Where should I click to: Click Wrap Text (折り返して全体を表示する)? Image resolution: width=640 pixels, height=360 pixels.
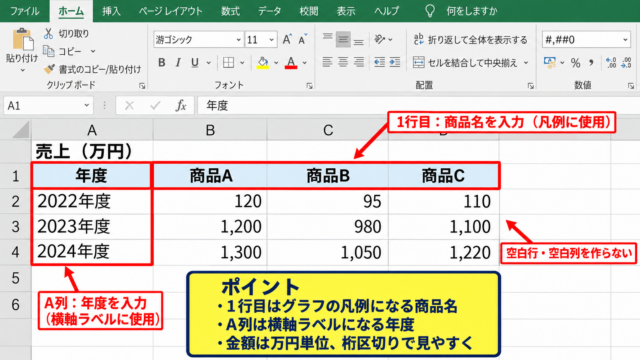point(470,40)
